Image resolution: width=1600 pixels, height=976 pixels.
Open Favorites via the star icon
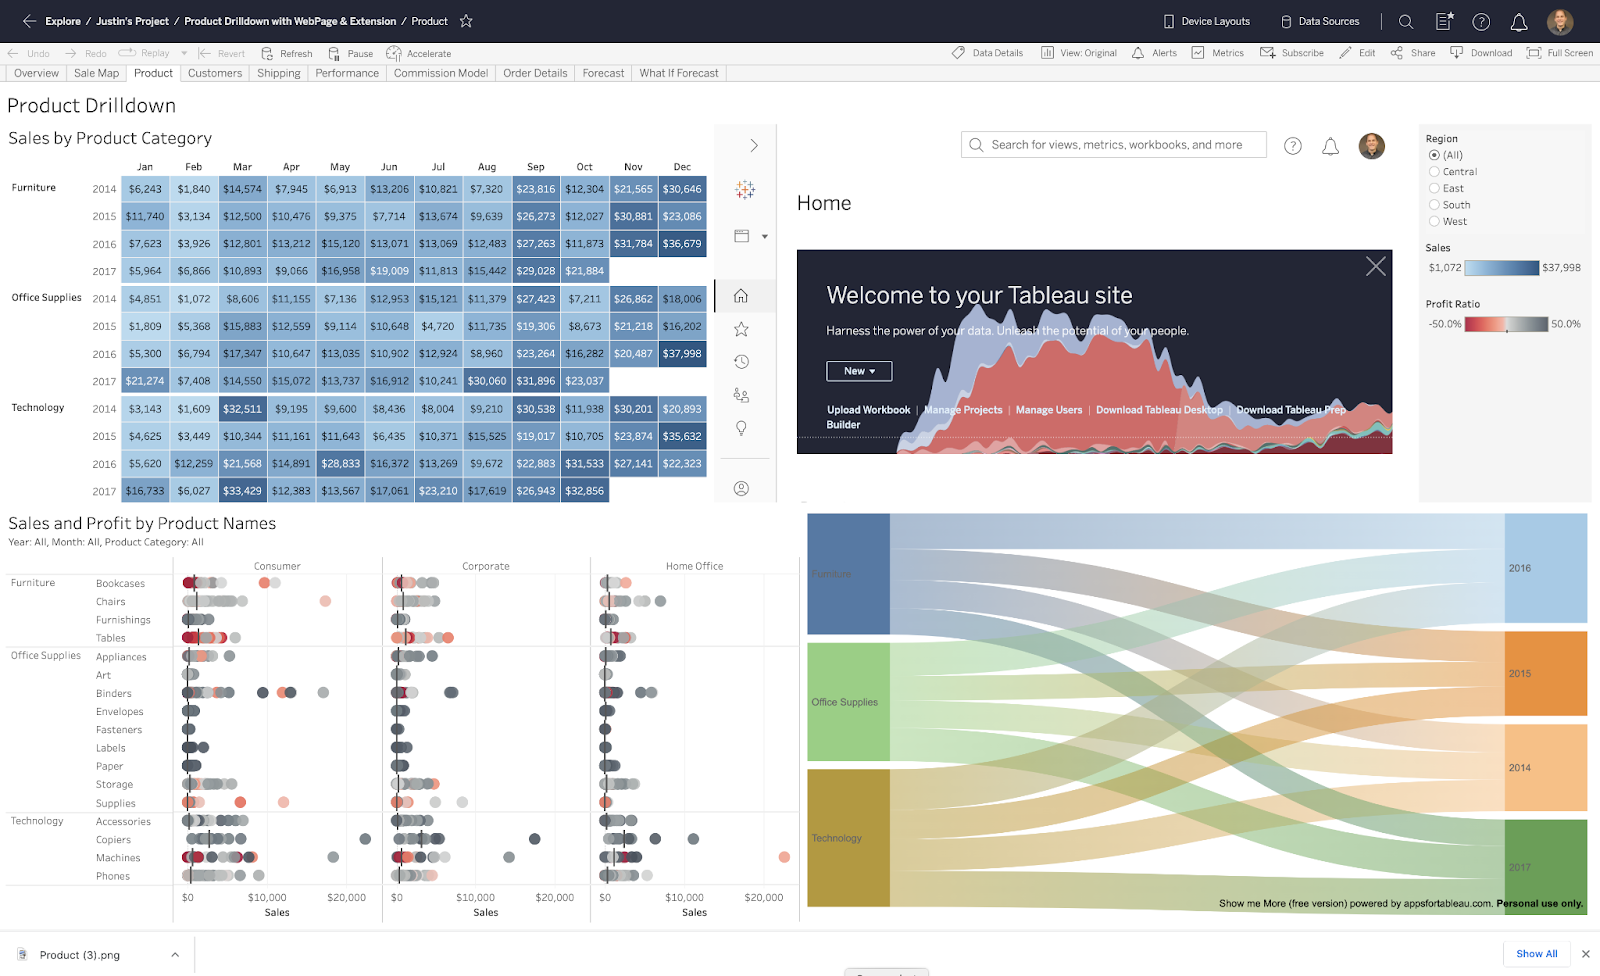741,328
